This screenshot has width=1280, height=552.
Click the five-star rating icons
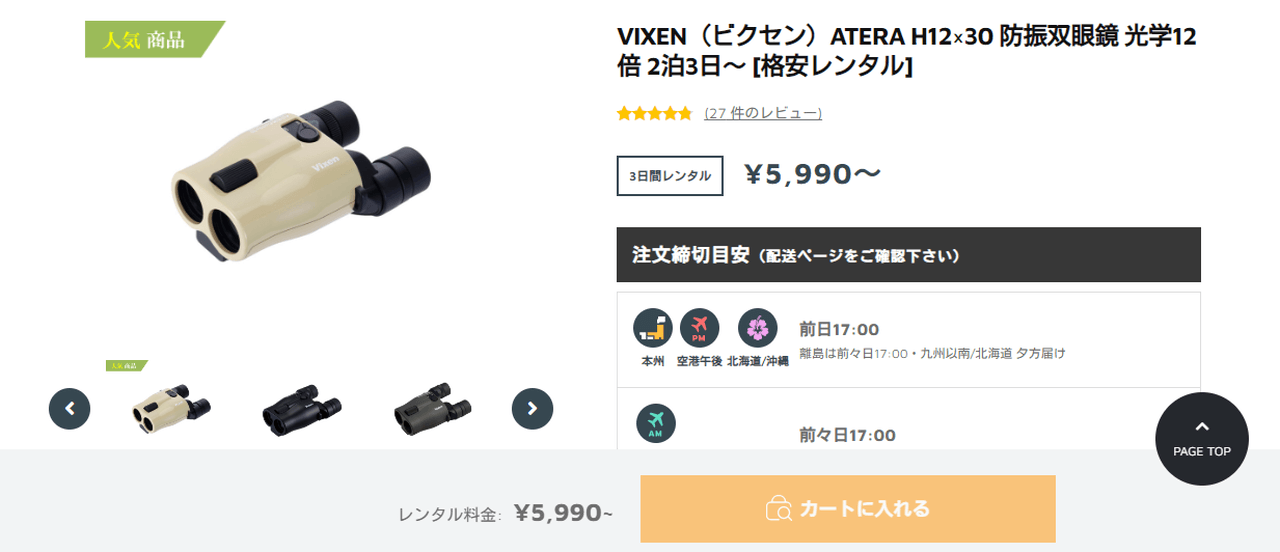(655, 114)
